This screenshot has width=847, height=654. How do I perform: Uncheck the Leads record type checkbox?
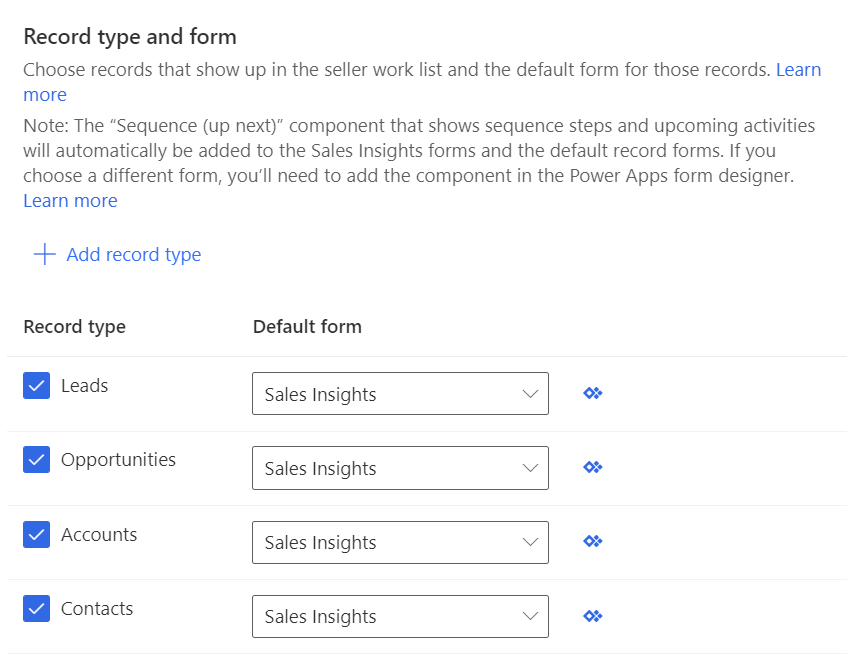pyautogui.click(x=37, y=386)
